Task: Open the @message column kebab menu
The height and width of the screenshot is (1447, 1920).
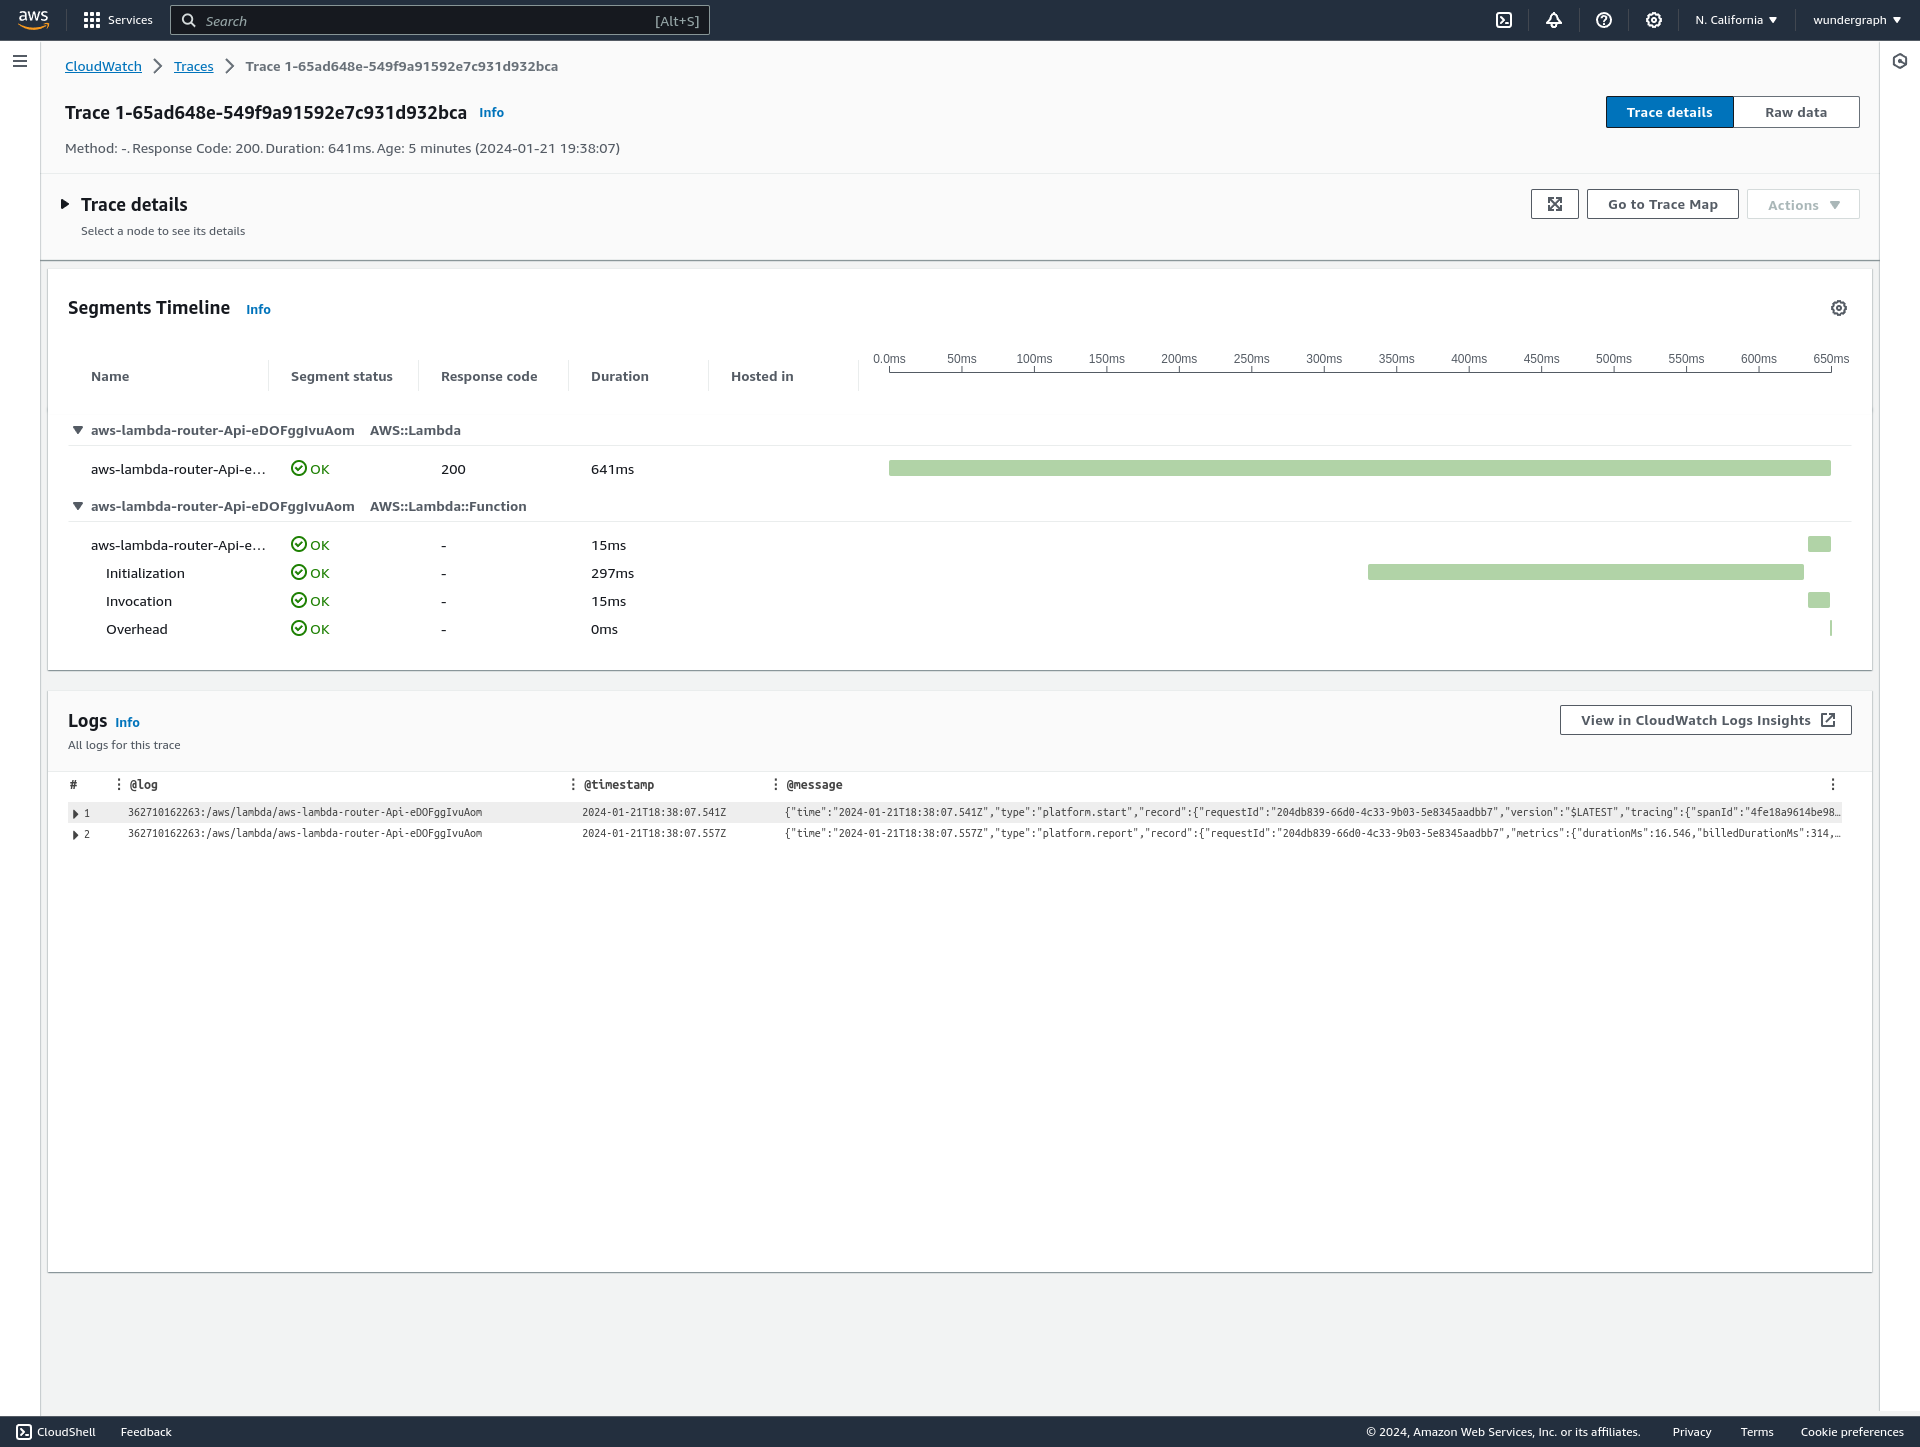Action: pos(1833,784)
